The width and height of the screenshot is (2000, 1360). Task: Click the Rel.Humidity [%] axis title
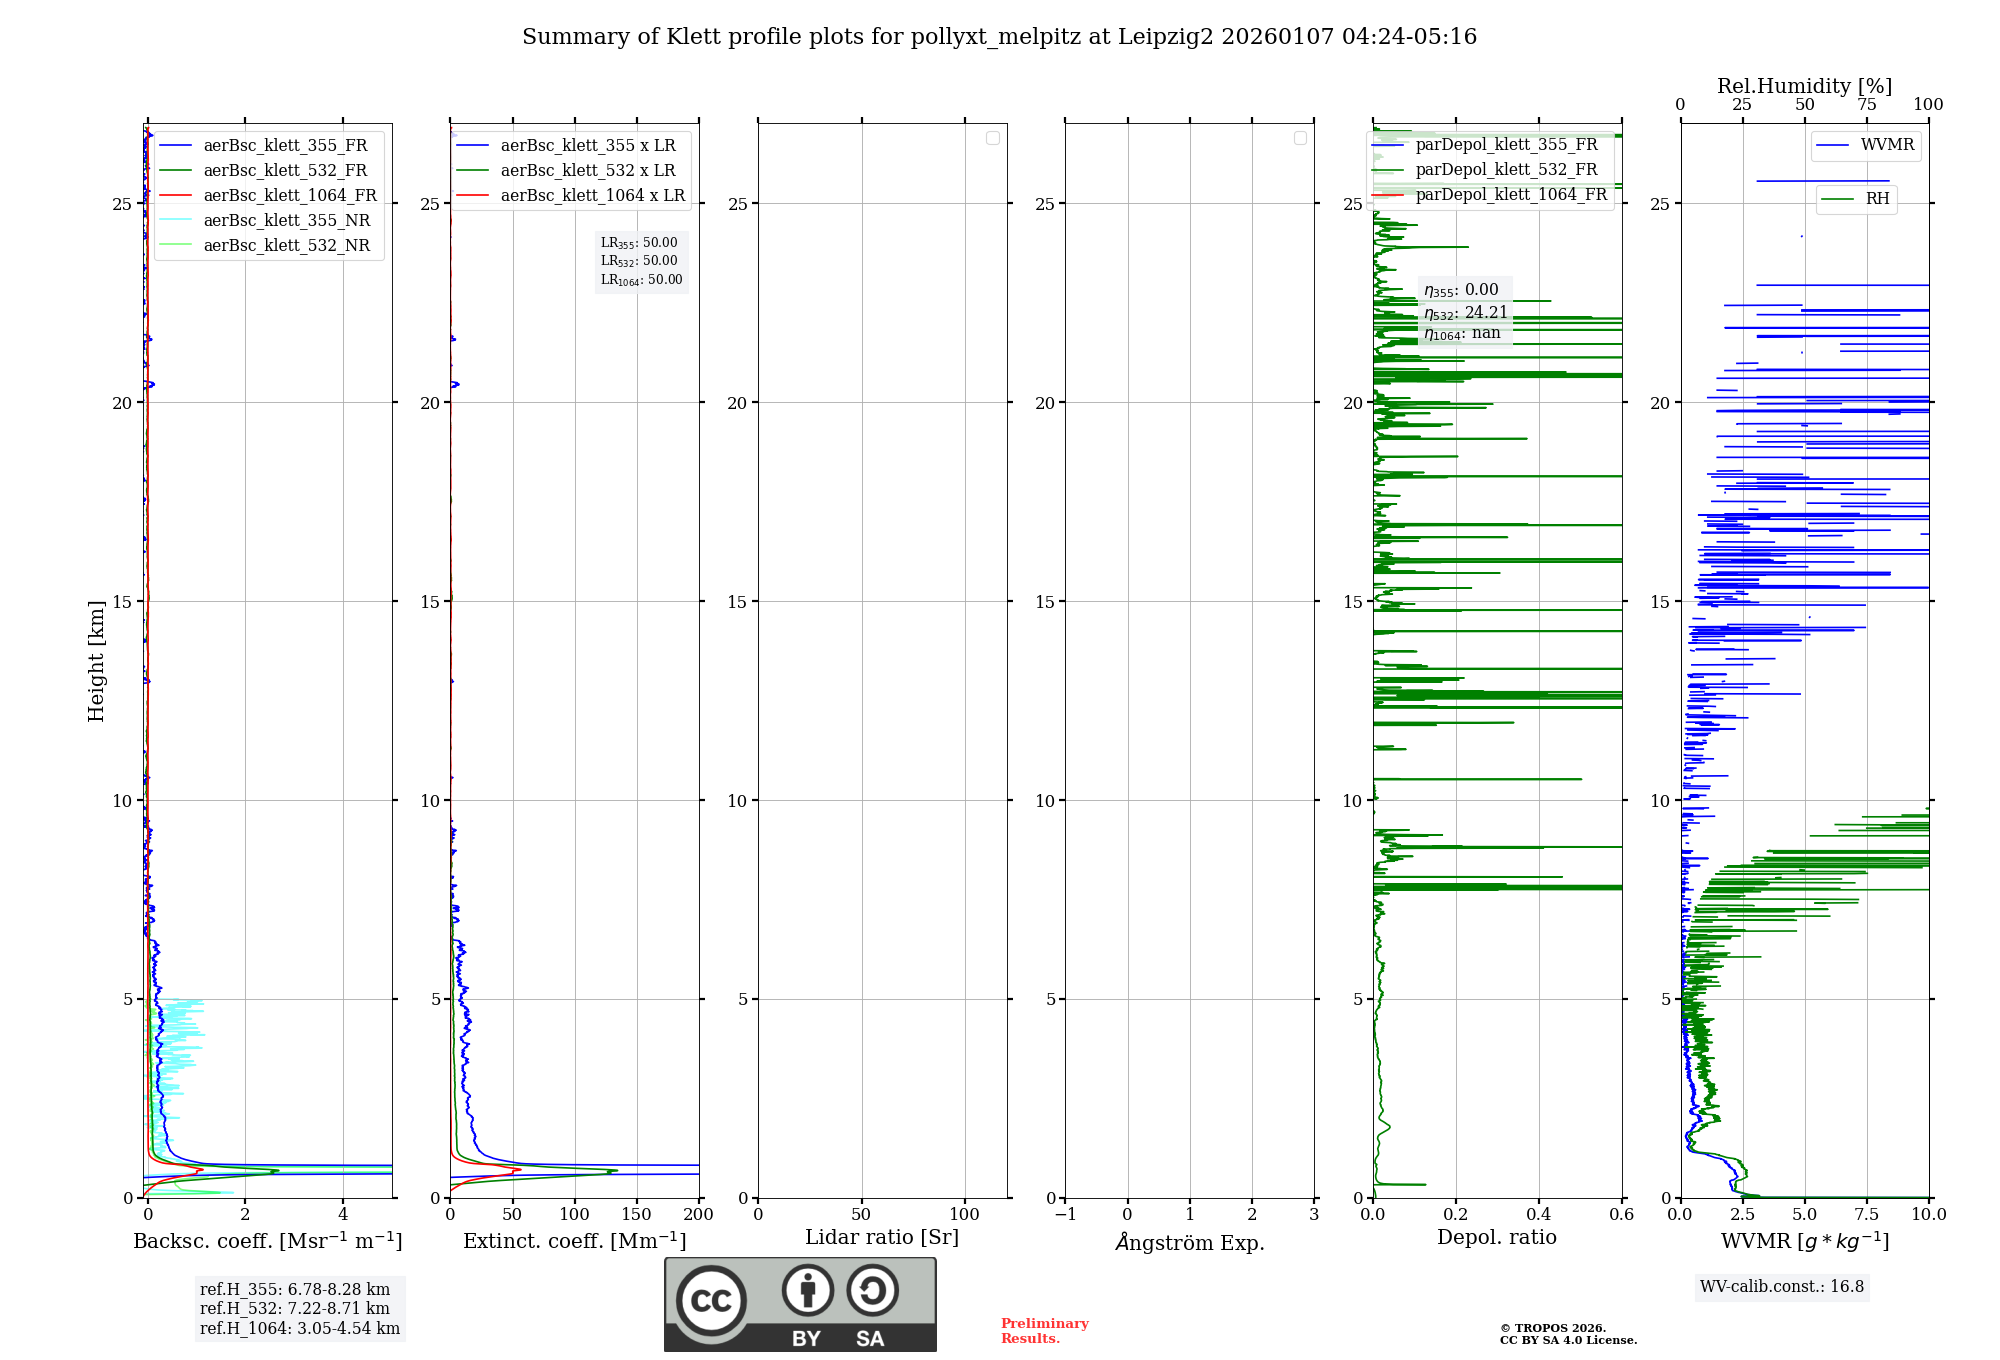(1804, 86)
